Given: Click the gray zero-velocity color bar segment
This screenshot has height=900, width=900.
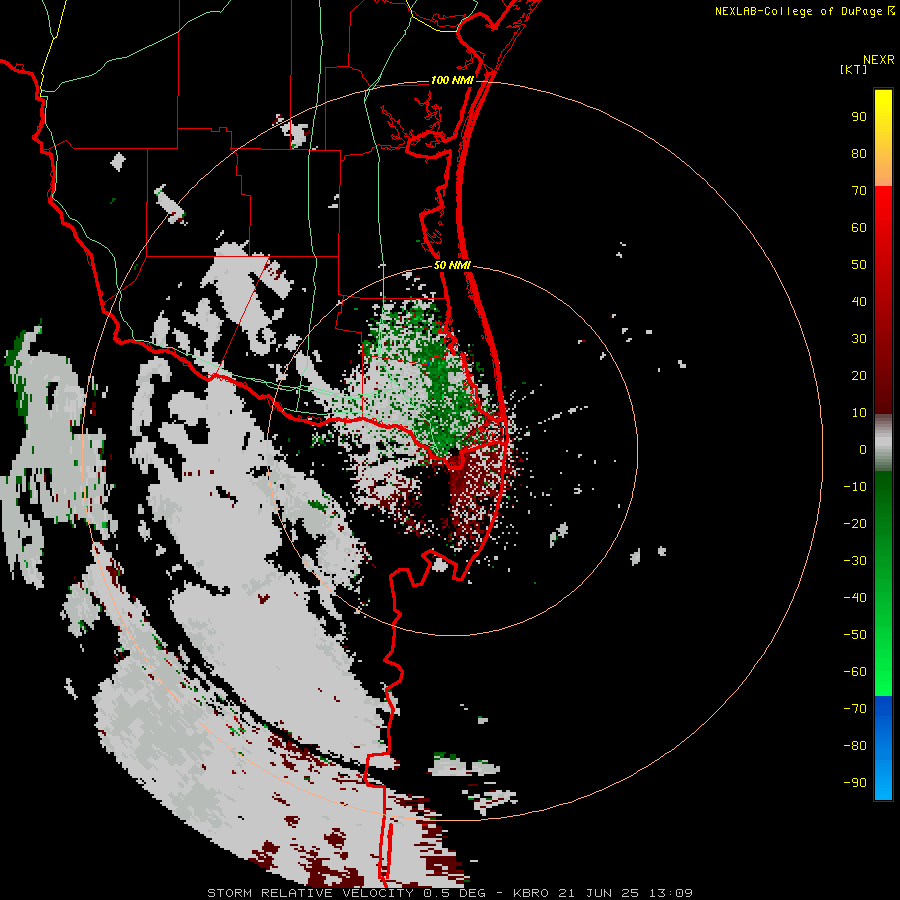Looking at the screenshot, I should pyautogui.click(x=883, y=443).
